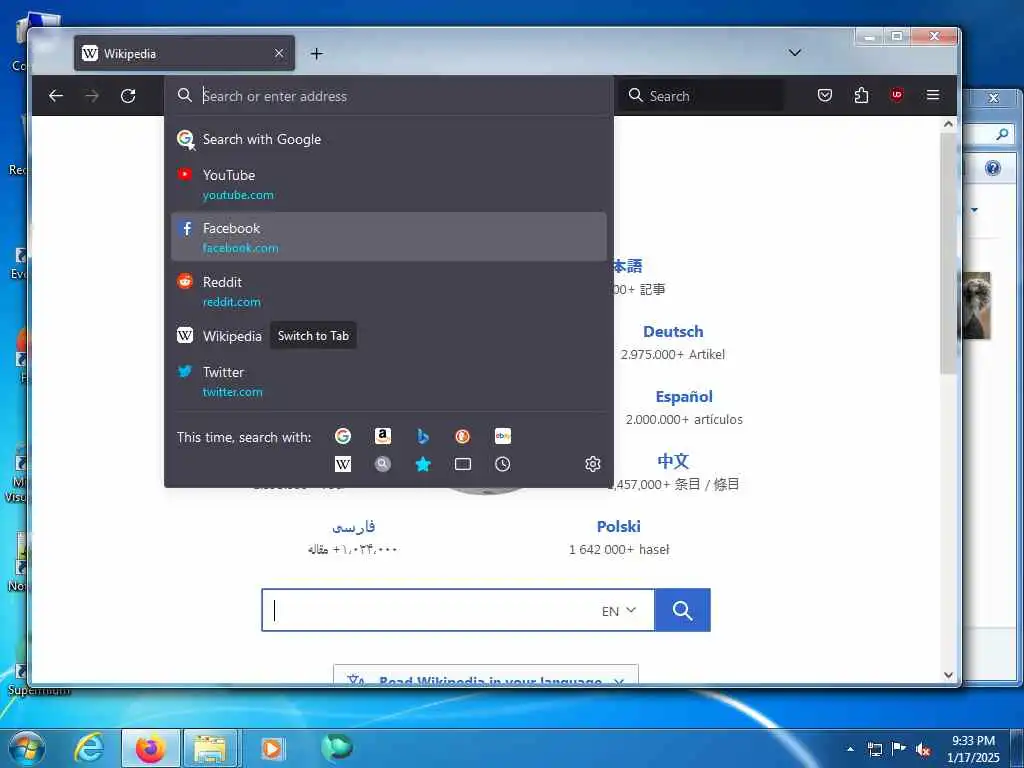Click the taskbar clock 9:33 PM
The width and height of the screenshot is (1024, 768).
[973, 741]
